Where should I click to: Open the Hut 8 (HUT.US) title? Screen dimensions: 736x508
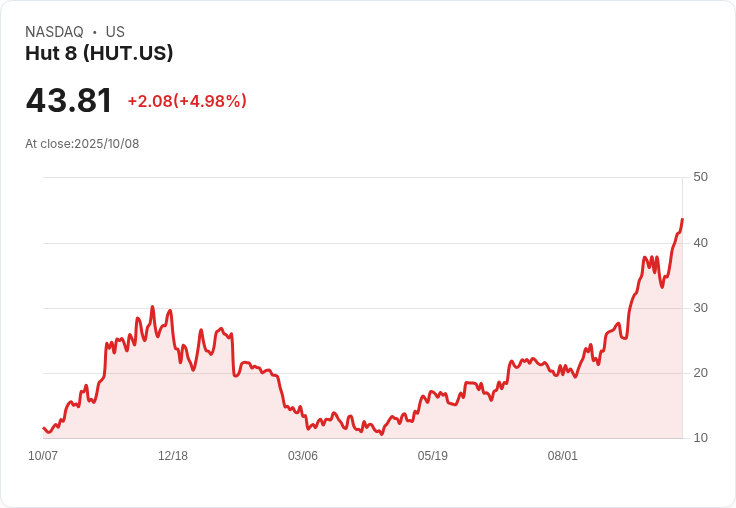point(99,53)
